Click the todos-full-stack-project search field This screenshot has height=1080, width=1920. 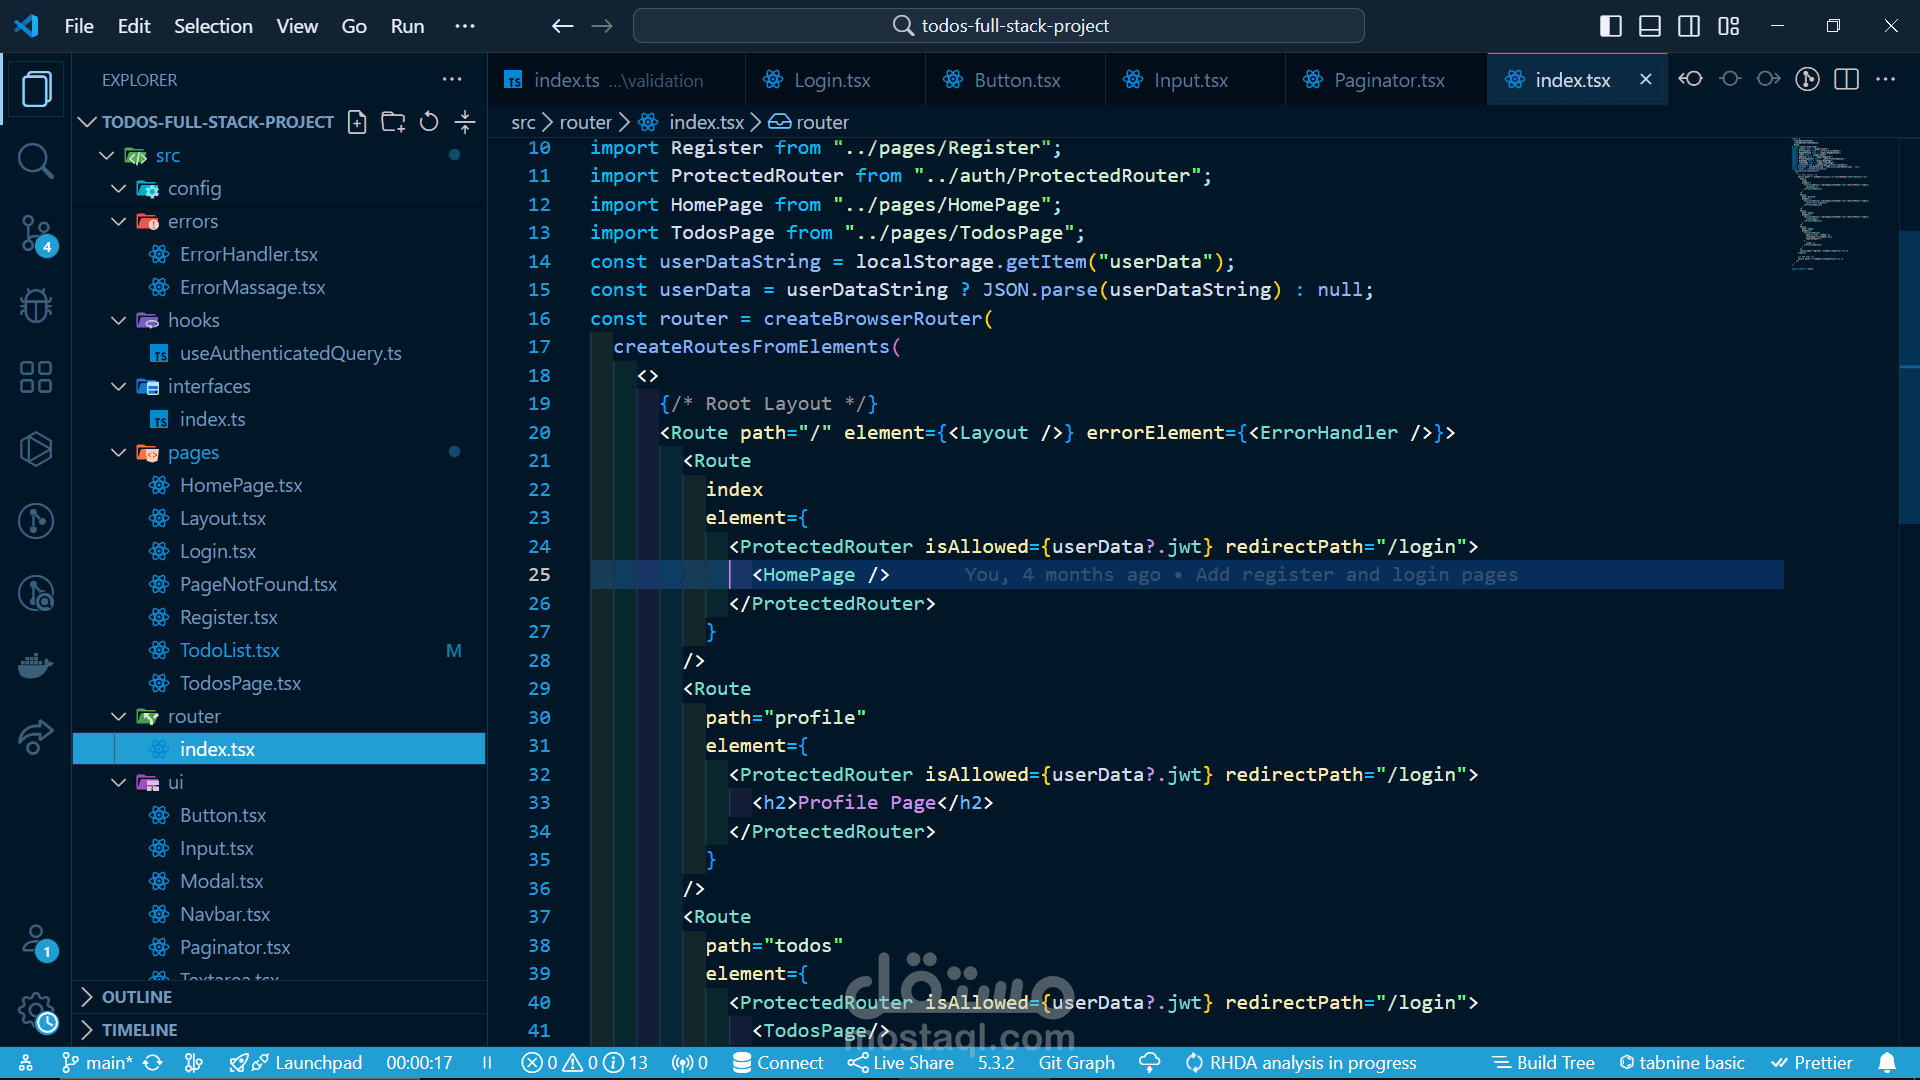pyautogui.click(x=998, y=26)
